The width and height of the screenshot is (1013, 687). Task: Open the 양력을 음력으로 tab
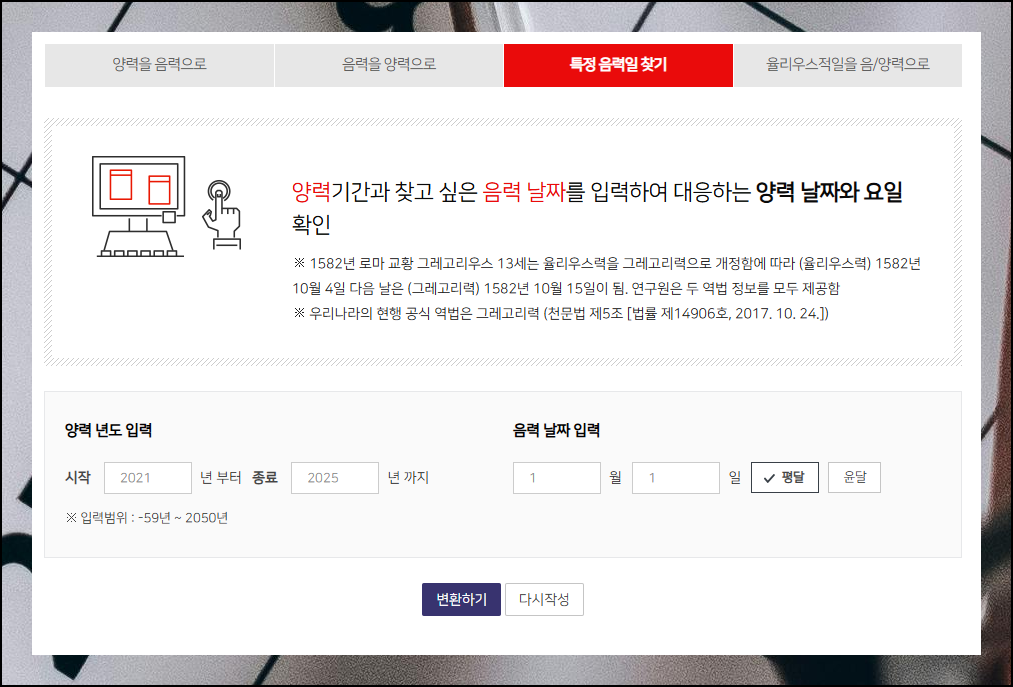[x=160, y=65]
